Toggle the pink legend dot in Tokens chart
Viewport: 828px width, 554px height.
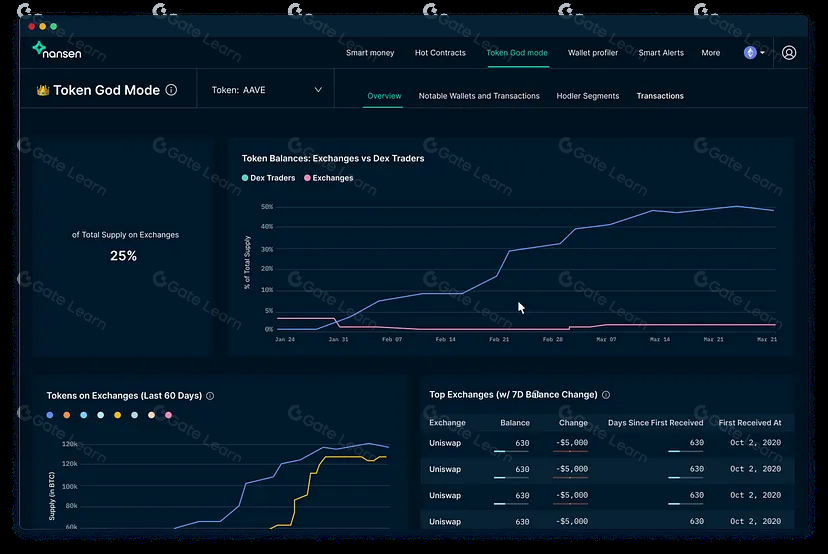[168, 415]
